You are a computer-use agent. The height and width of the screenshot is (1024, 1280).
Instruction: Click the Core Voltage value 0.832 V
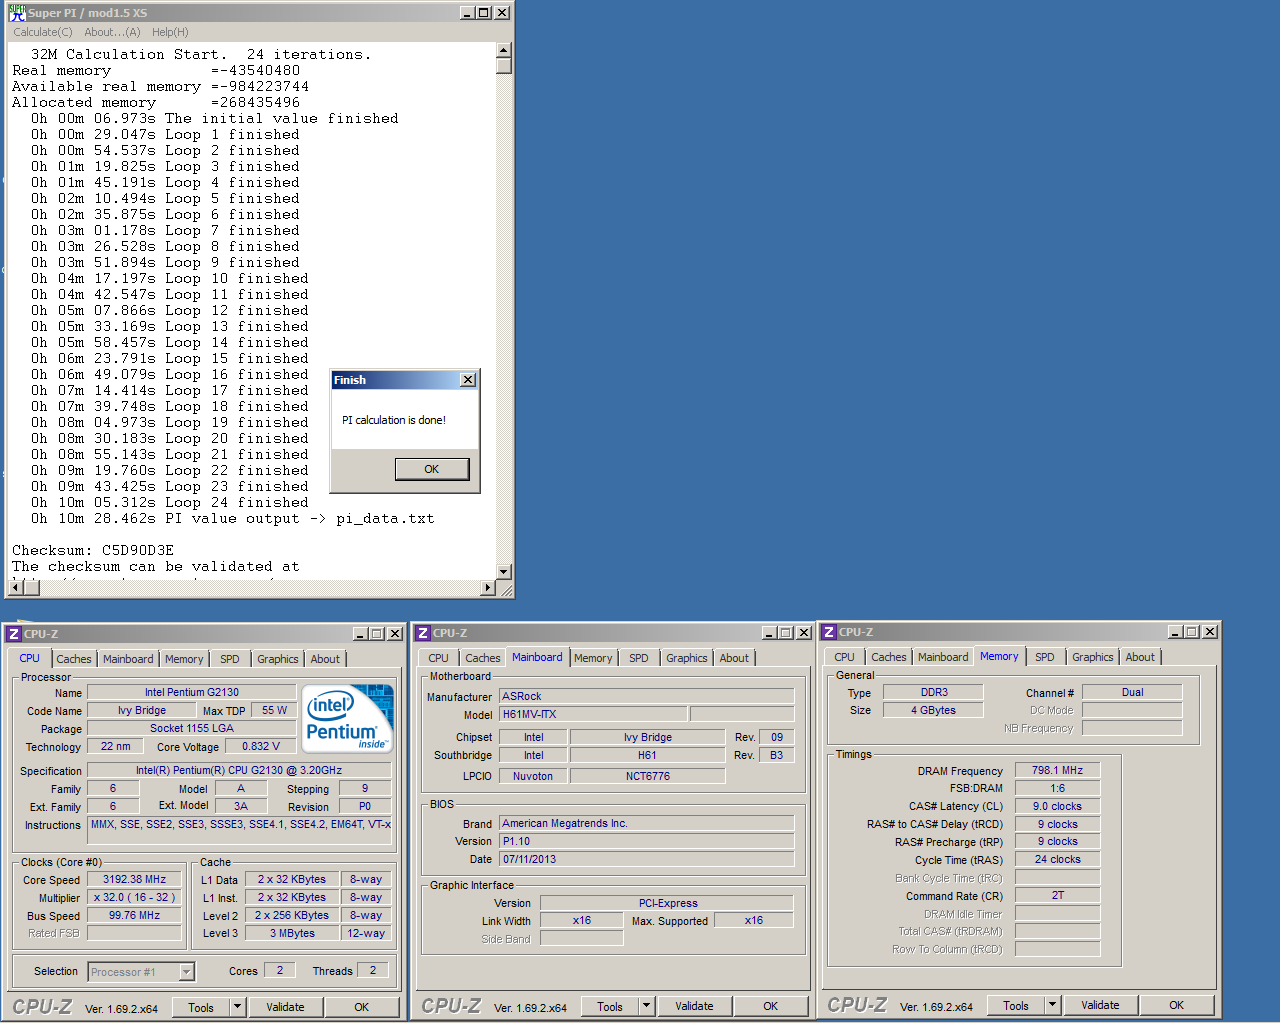[261, 746]
